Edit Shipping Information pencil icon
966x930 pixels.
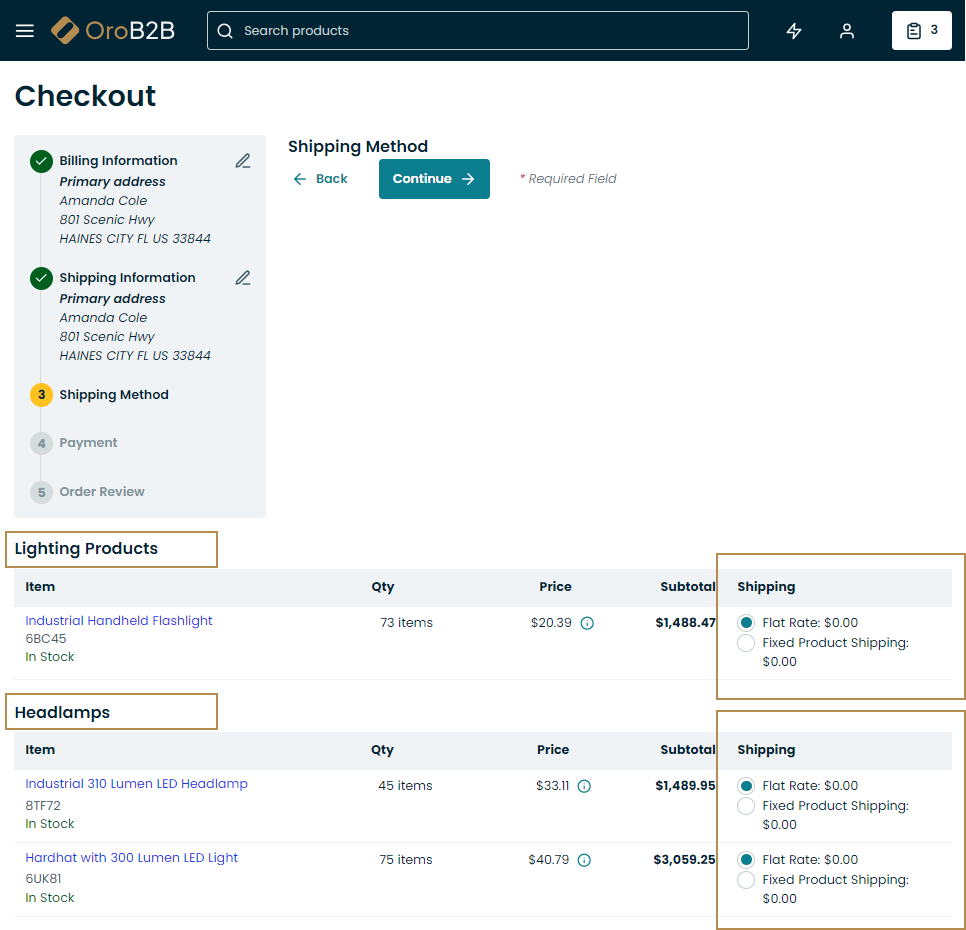(x=243, y=278)
